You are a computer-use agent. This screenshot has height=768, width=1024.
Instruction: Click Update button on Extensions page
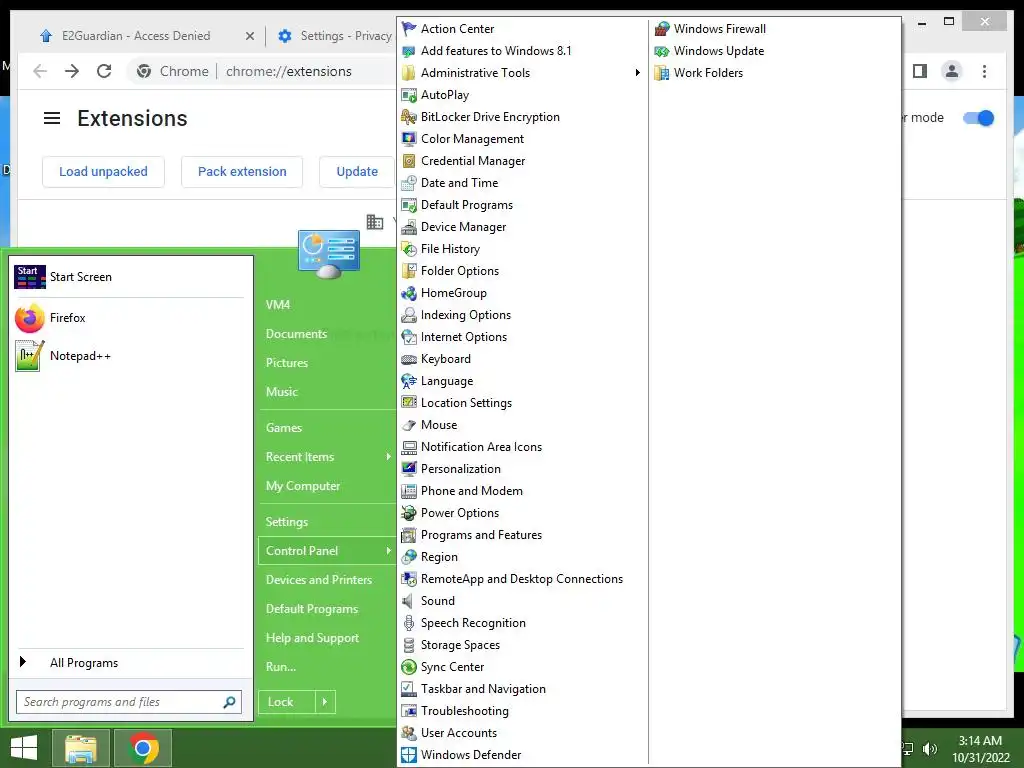pyautogui.click(x=357, y=172)
